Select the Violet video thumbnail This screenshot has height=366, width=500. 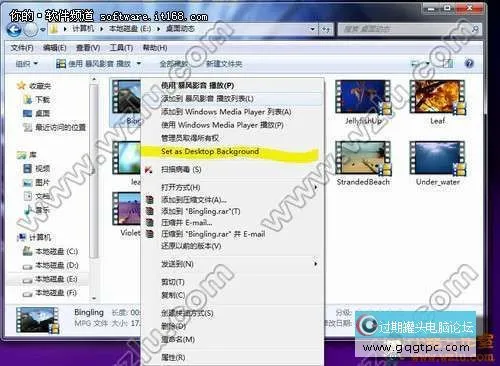127,209
